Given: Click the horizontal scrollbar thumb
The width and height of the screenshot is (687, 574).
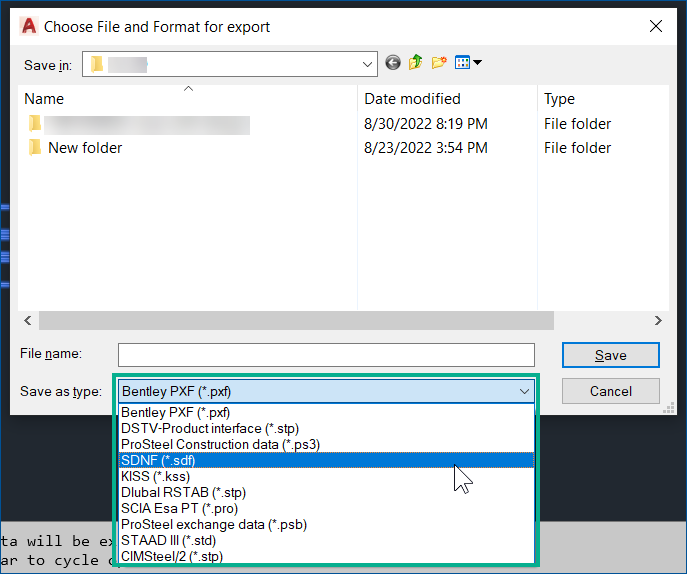Looking at the screenshot, I should pyautogui.click(x=296, y=320).
